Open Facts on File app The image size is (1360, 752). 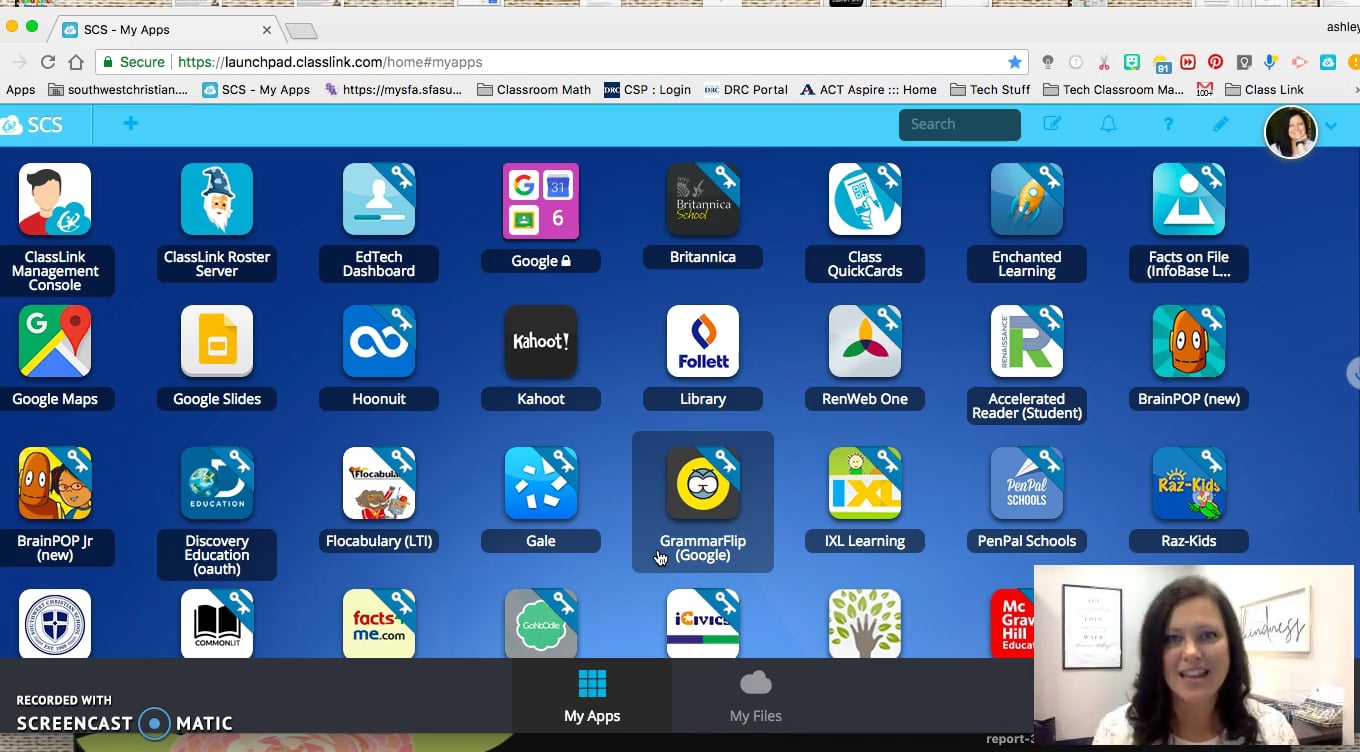(1189, 200)
